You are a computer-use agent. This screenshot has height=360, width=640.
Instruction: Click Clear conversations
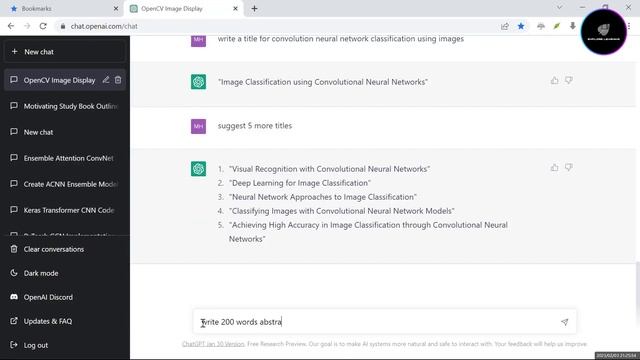point(65,249)
